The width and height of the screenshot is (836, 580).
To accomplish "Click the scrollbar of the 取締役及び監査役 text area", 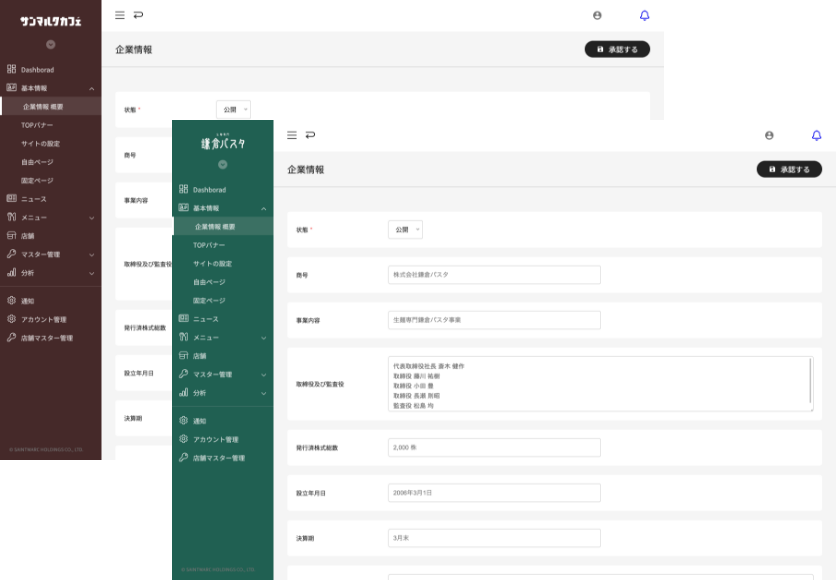I will coord(810,381).
